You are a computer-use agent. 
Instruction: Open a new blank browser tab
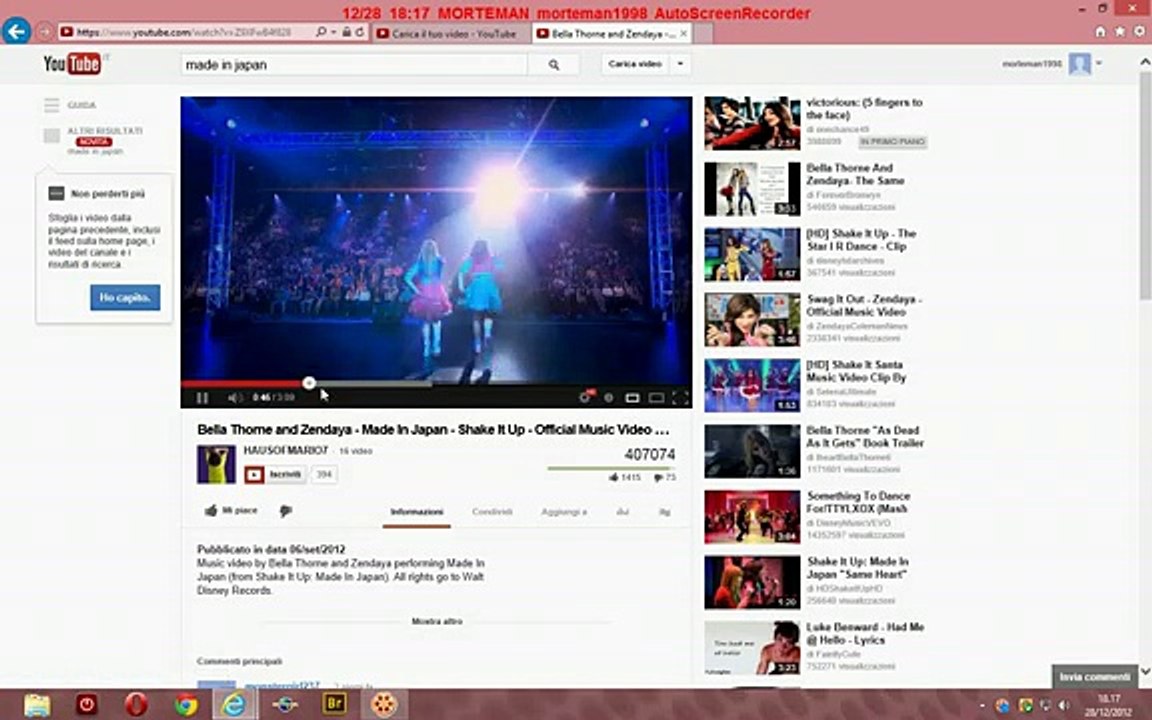702,33
